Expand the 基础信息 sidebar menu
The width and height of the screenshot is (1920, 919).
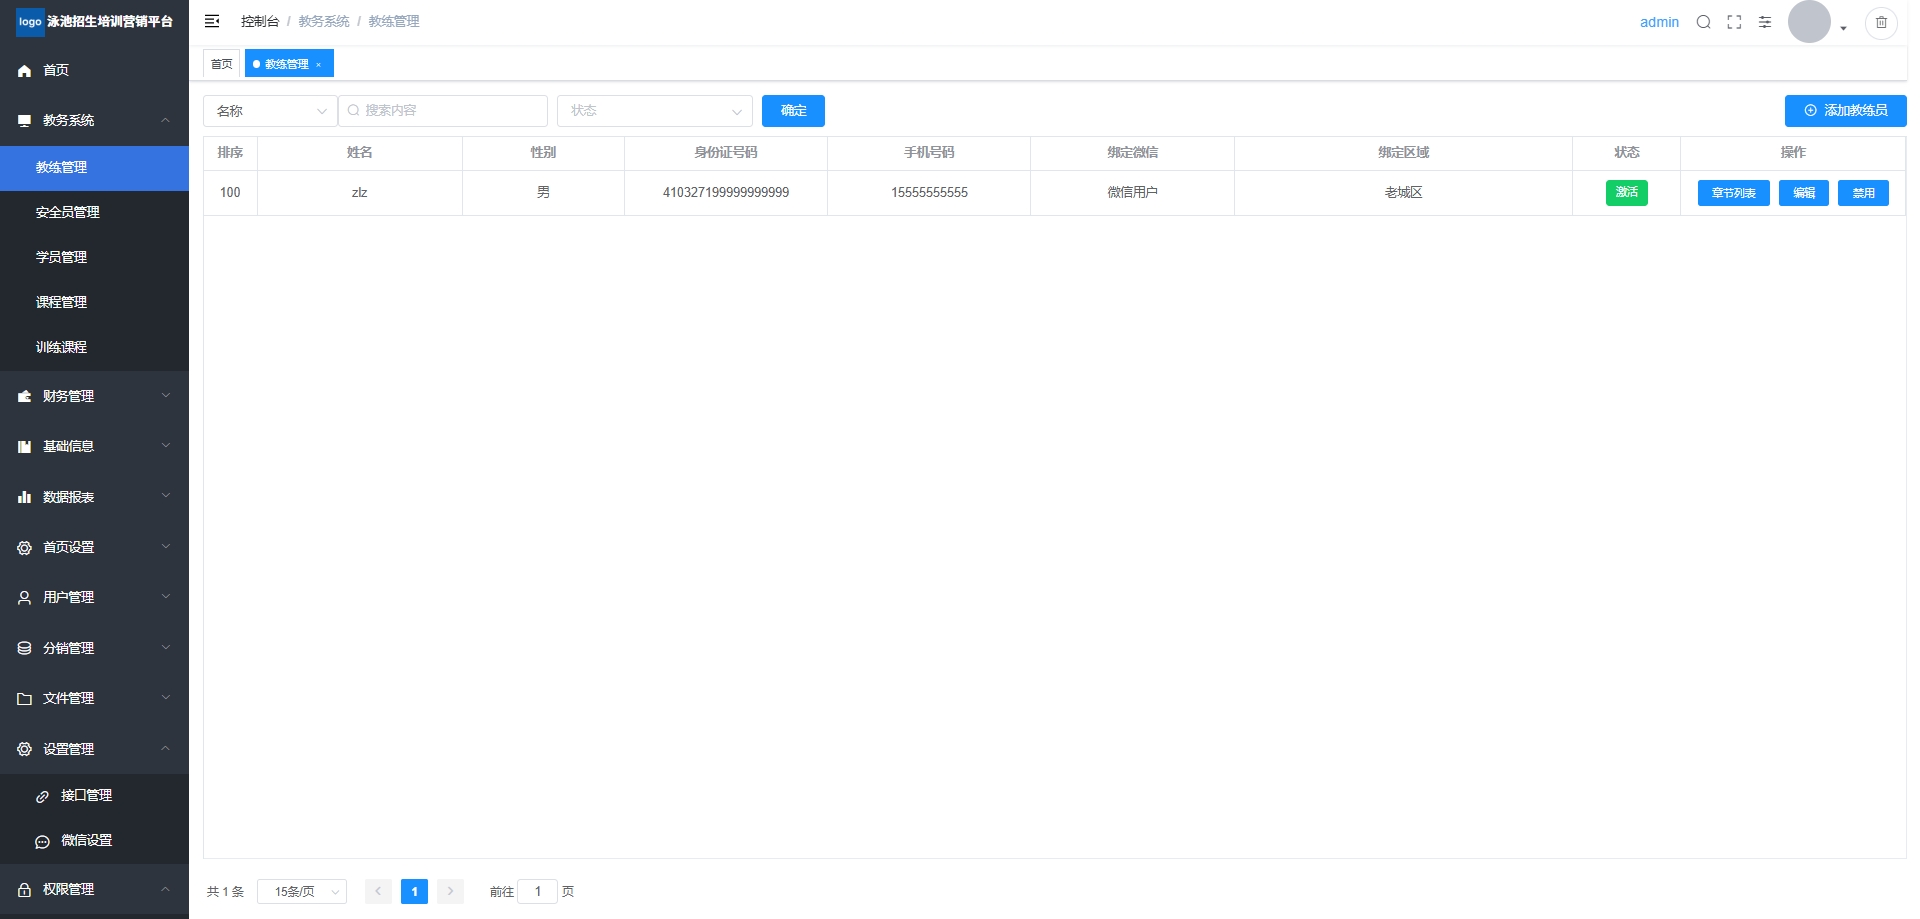[x=94, y=446]
